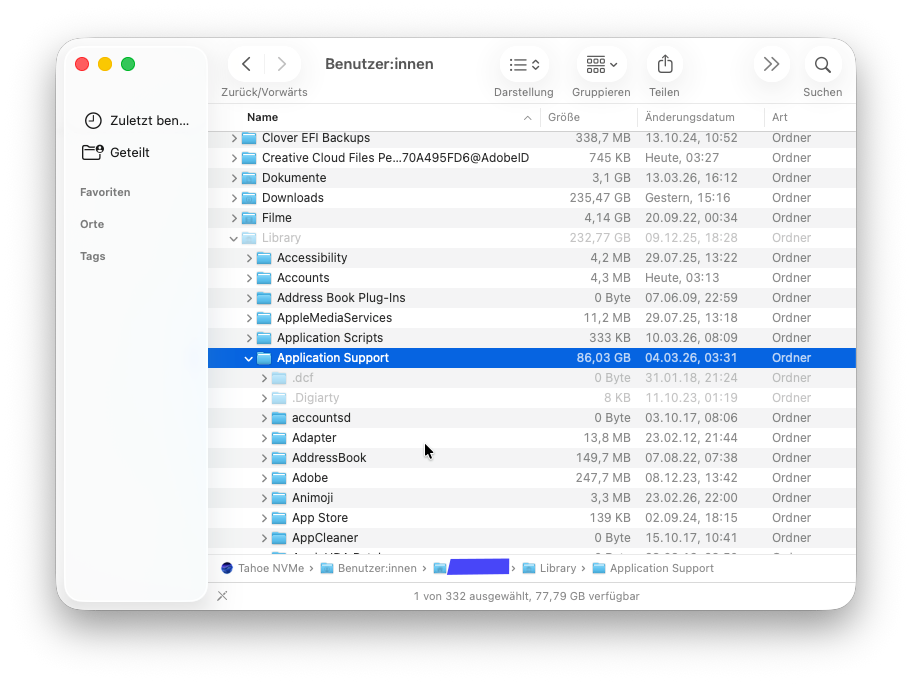Sort by the Name column header

tap(262, 117)
